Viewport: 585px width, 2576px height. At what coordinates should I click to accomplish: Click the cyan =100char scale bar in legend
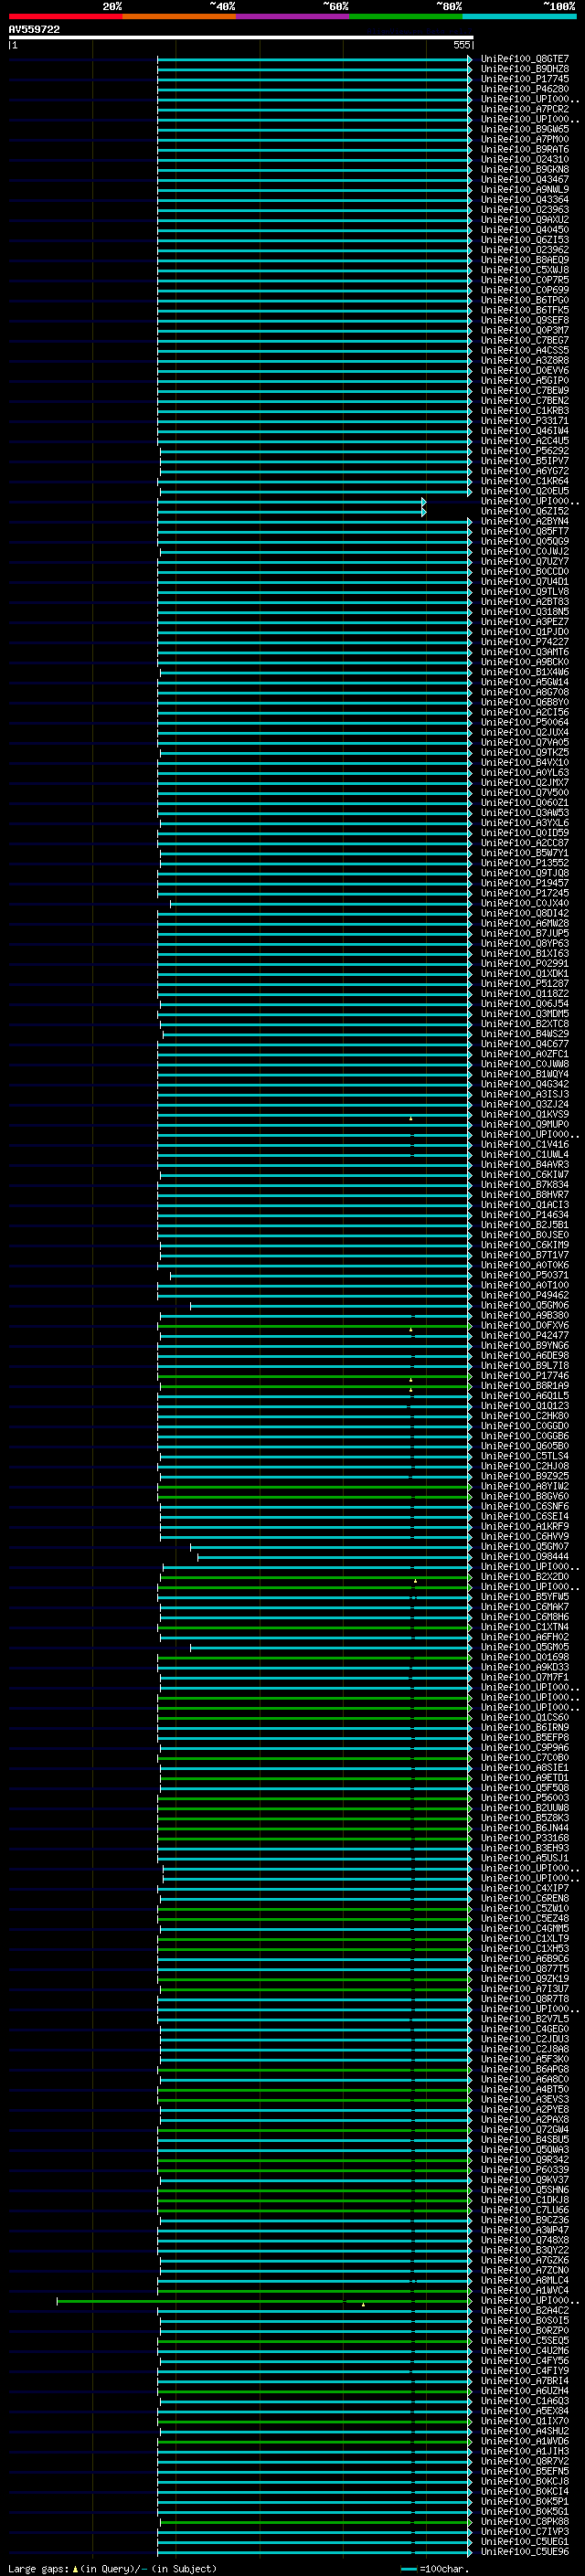408,2569
